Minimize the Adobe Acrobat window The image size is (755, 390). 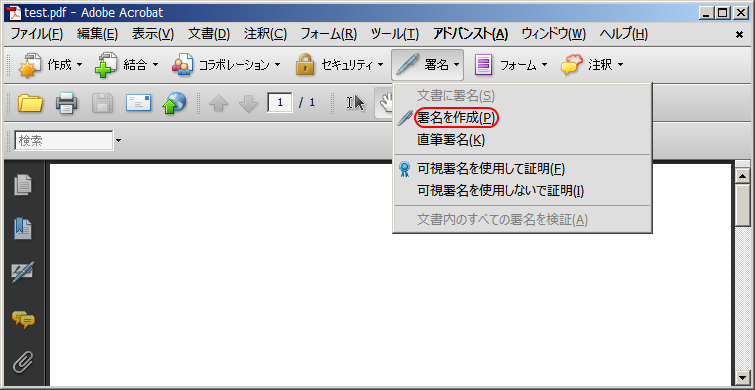pyautogui.click(x=707, y=13)
